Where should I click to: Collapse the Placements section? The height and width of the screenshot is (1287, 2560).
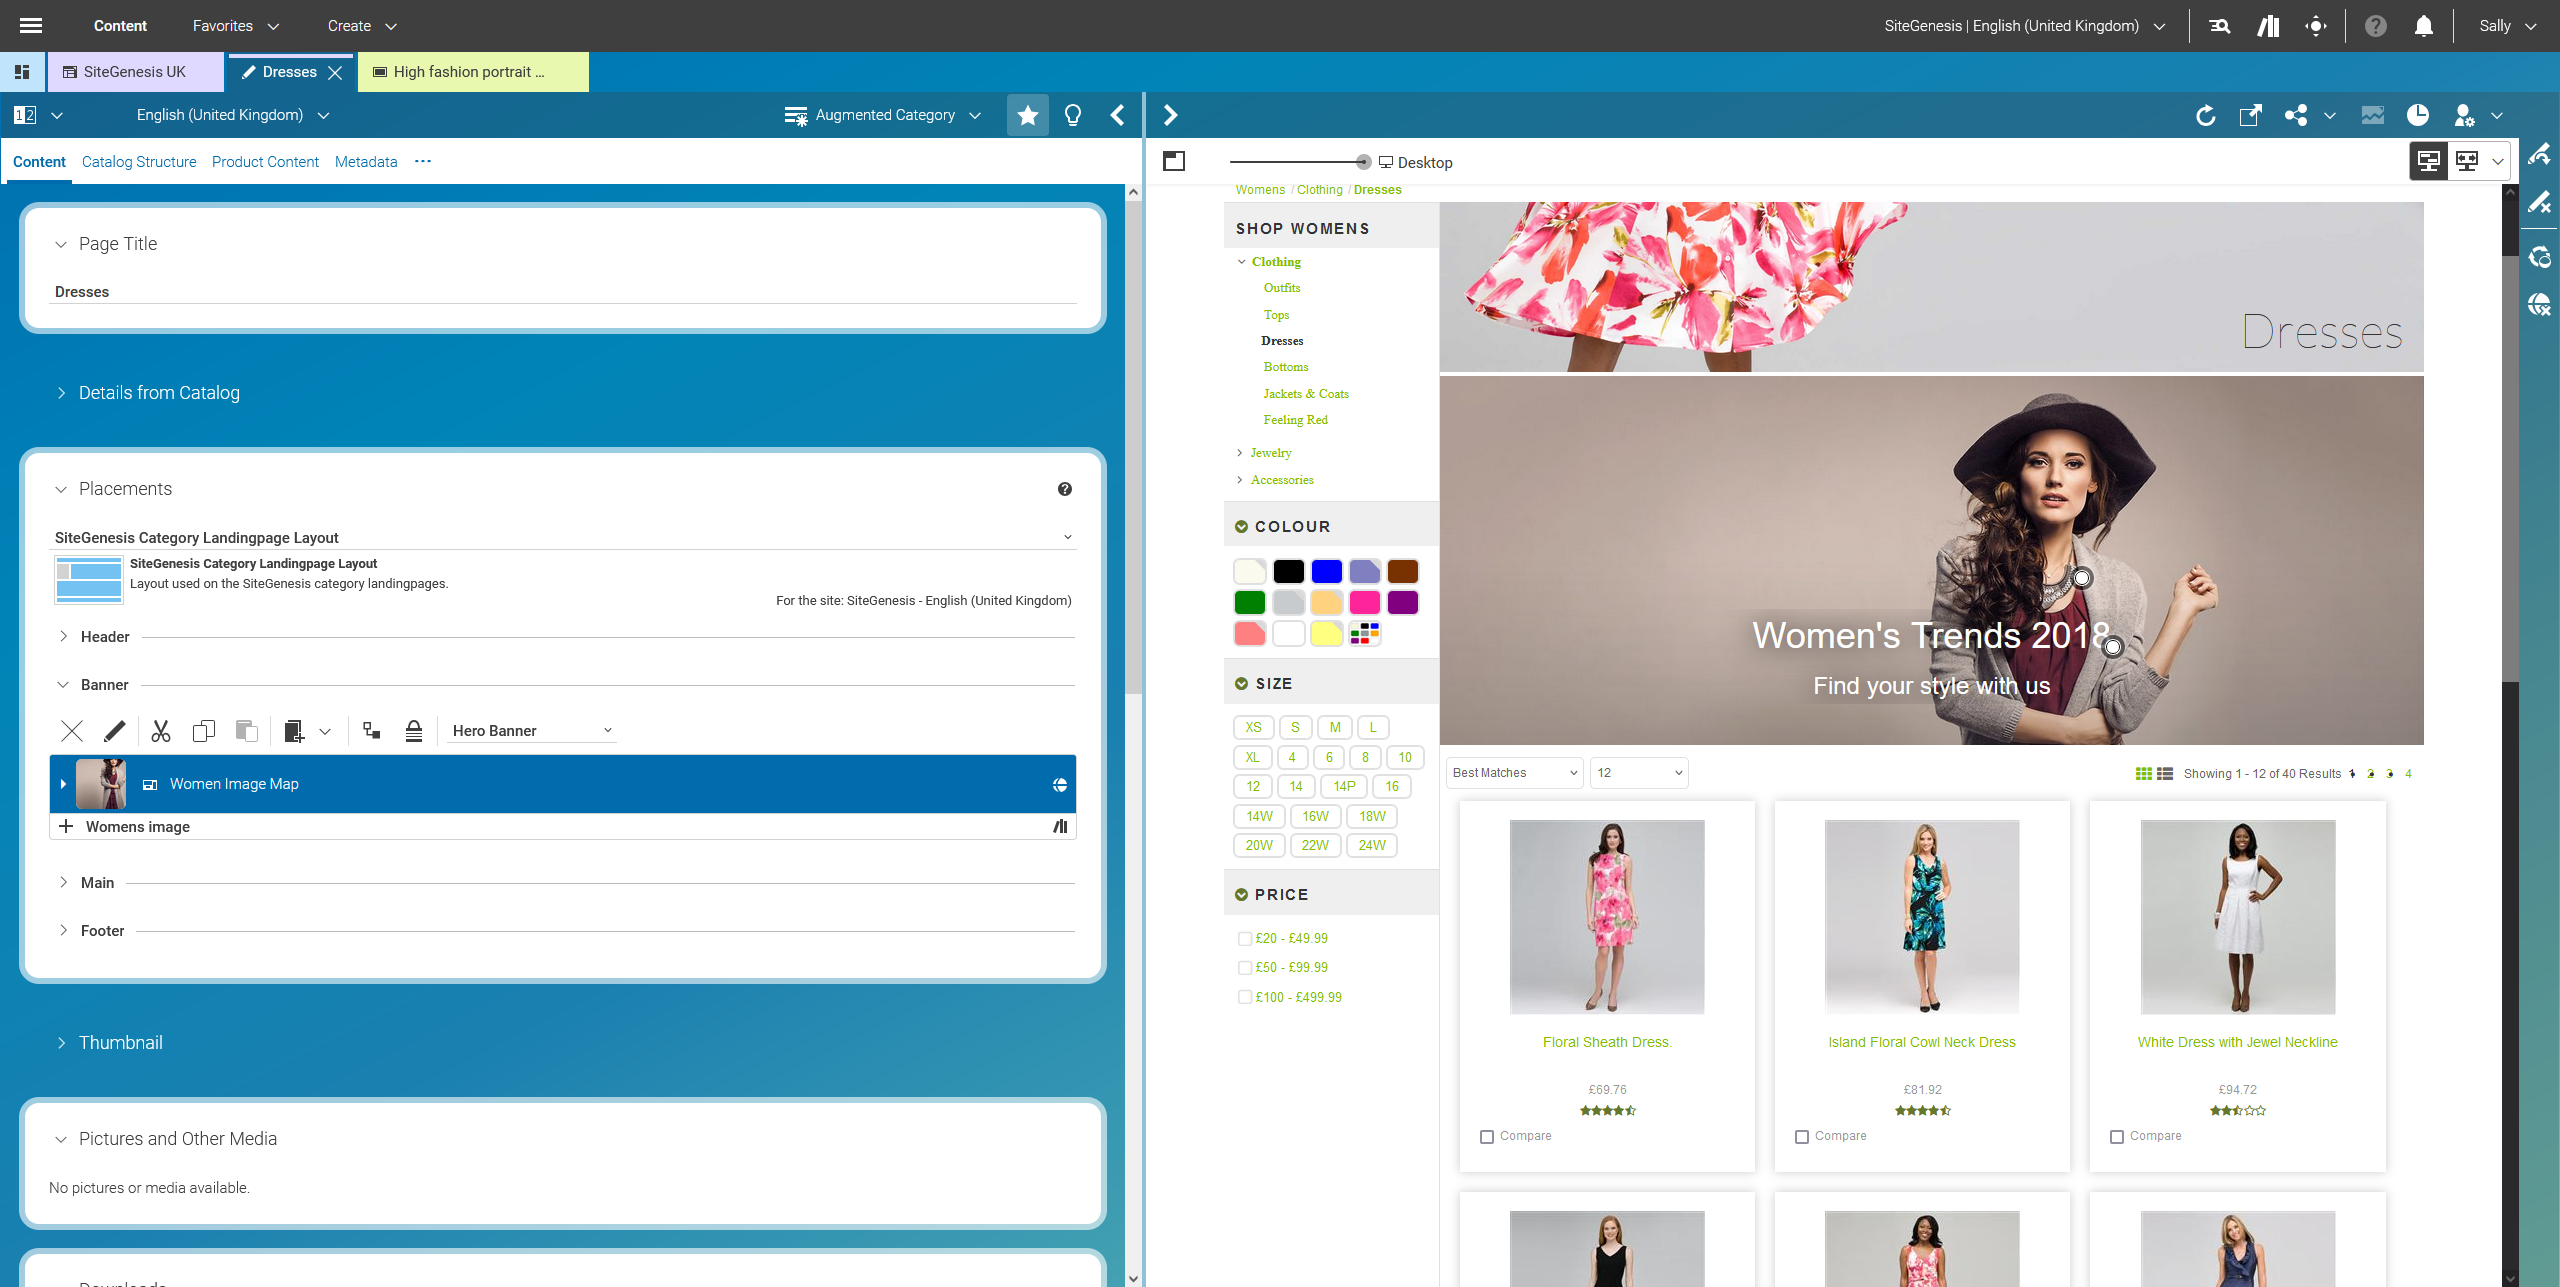pyautogui.click(x=60, y=489)
